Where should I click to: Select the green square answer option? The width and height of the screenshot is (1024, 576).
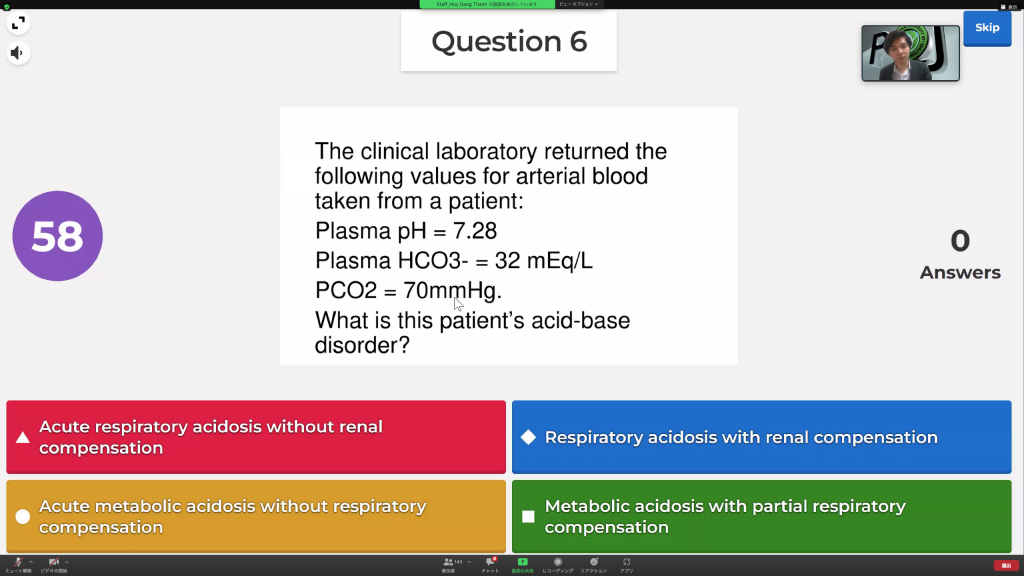(761, 516)
